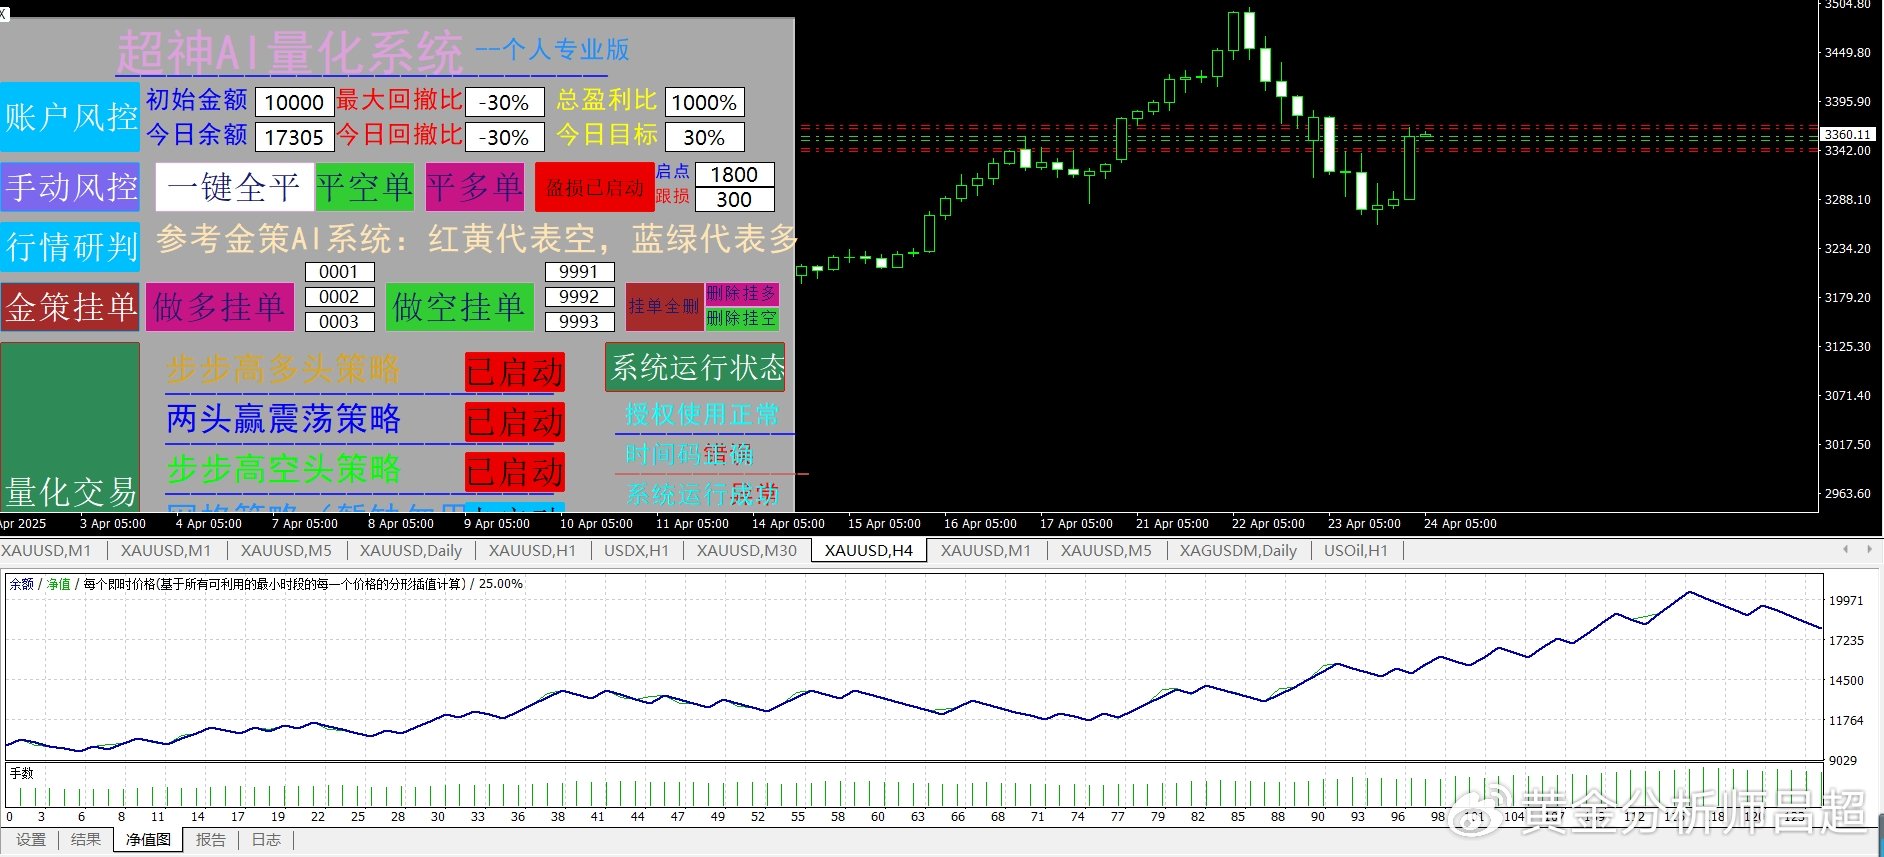
Task: Toggle 已启动 for 步步高空头策略
Action: click(515, 471)
